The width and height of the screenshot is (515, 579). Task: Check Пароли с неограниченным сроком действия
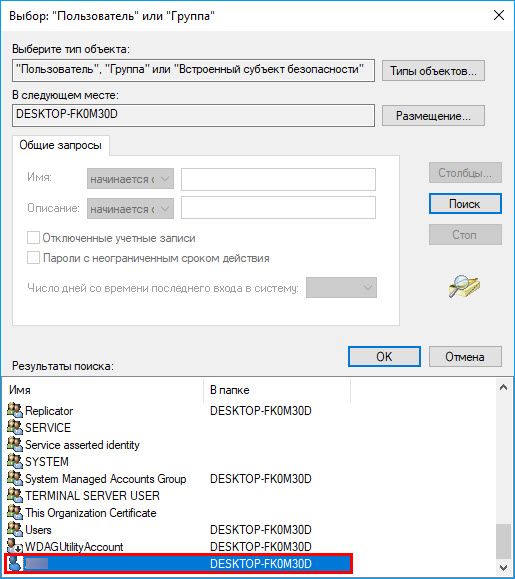tap(33, 257)
